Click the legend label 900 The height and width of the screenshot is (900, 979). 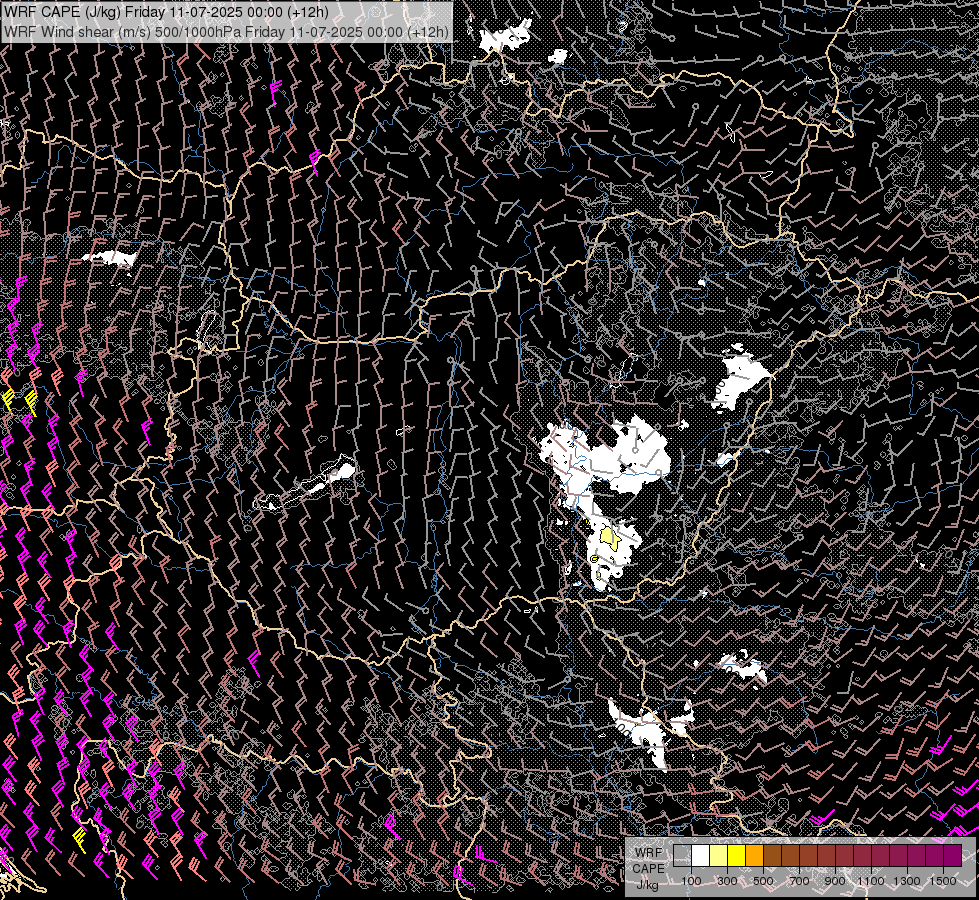pyautogui.click(x=835, y=881)
